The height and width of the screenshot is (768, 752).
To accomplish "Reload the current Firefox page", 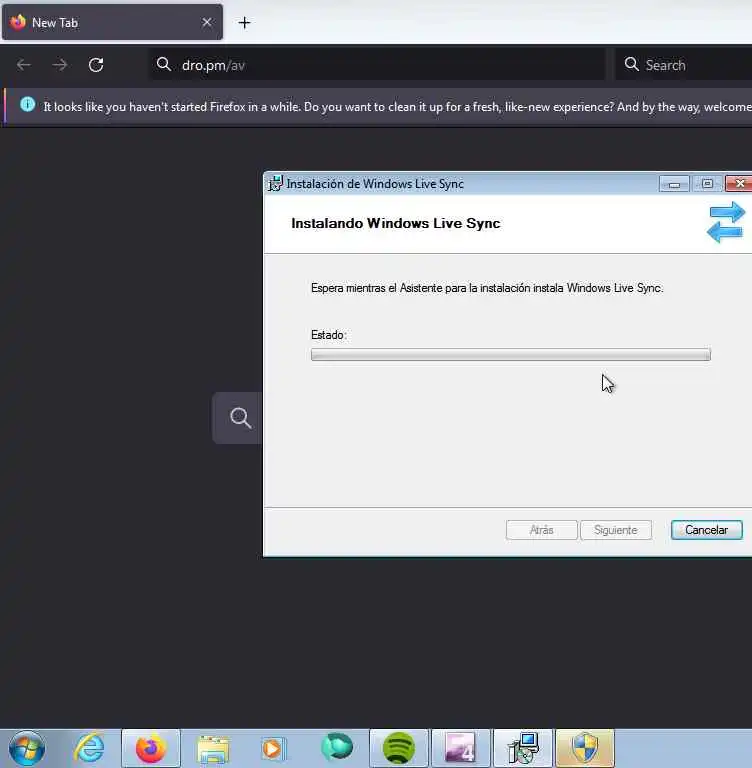I will pos(96,65).
